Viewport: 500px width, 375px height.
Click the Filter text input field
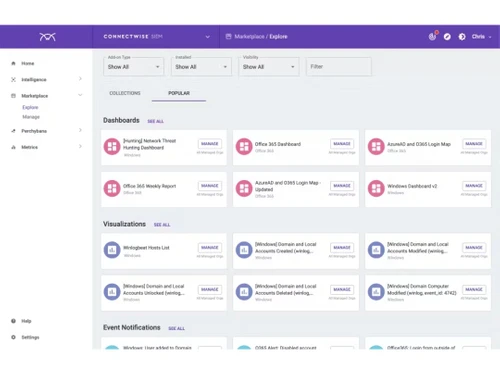pos(339,67)
